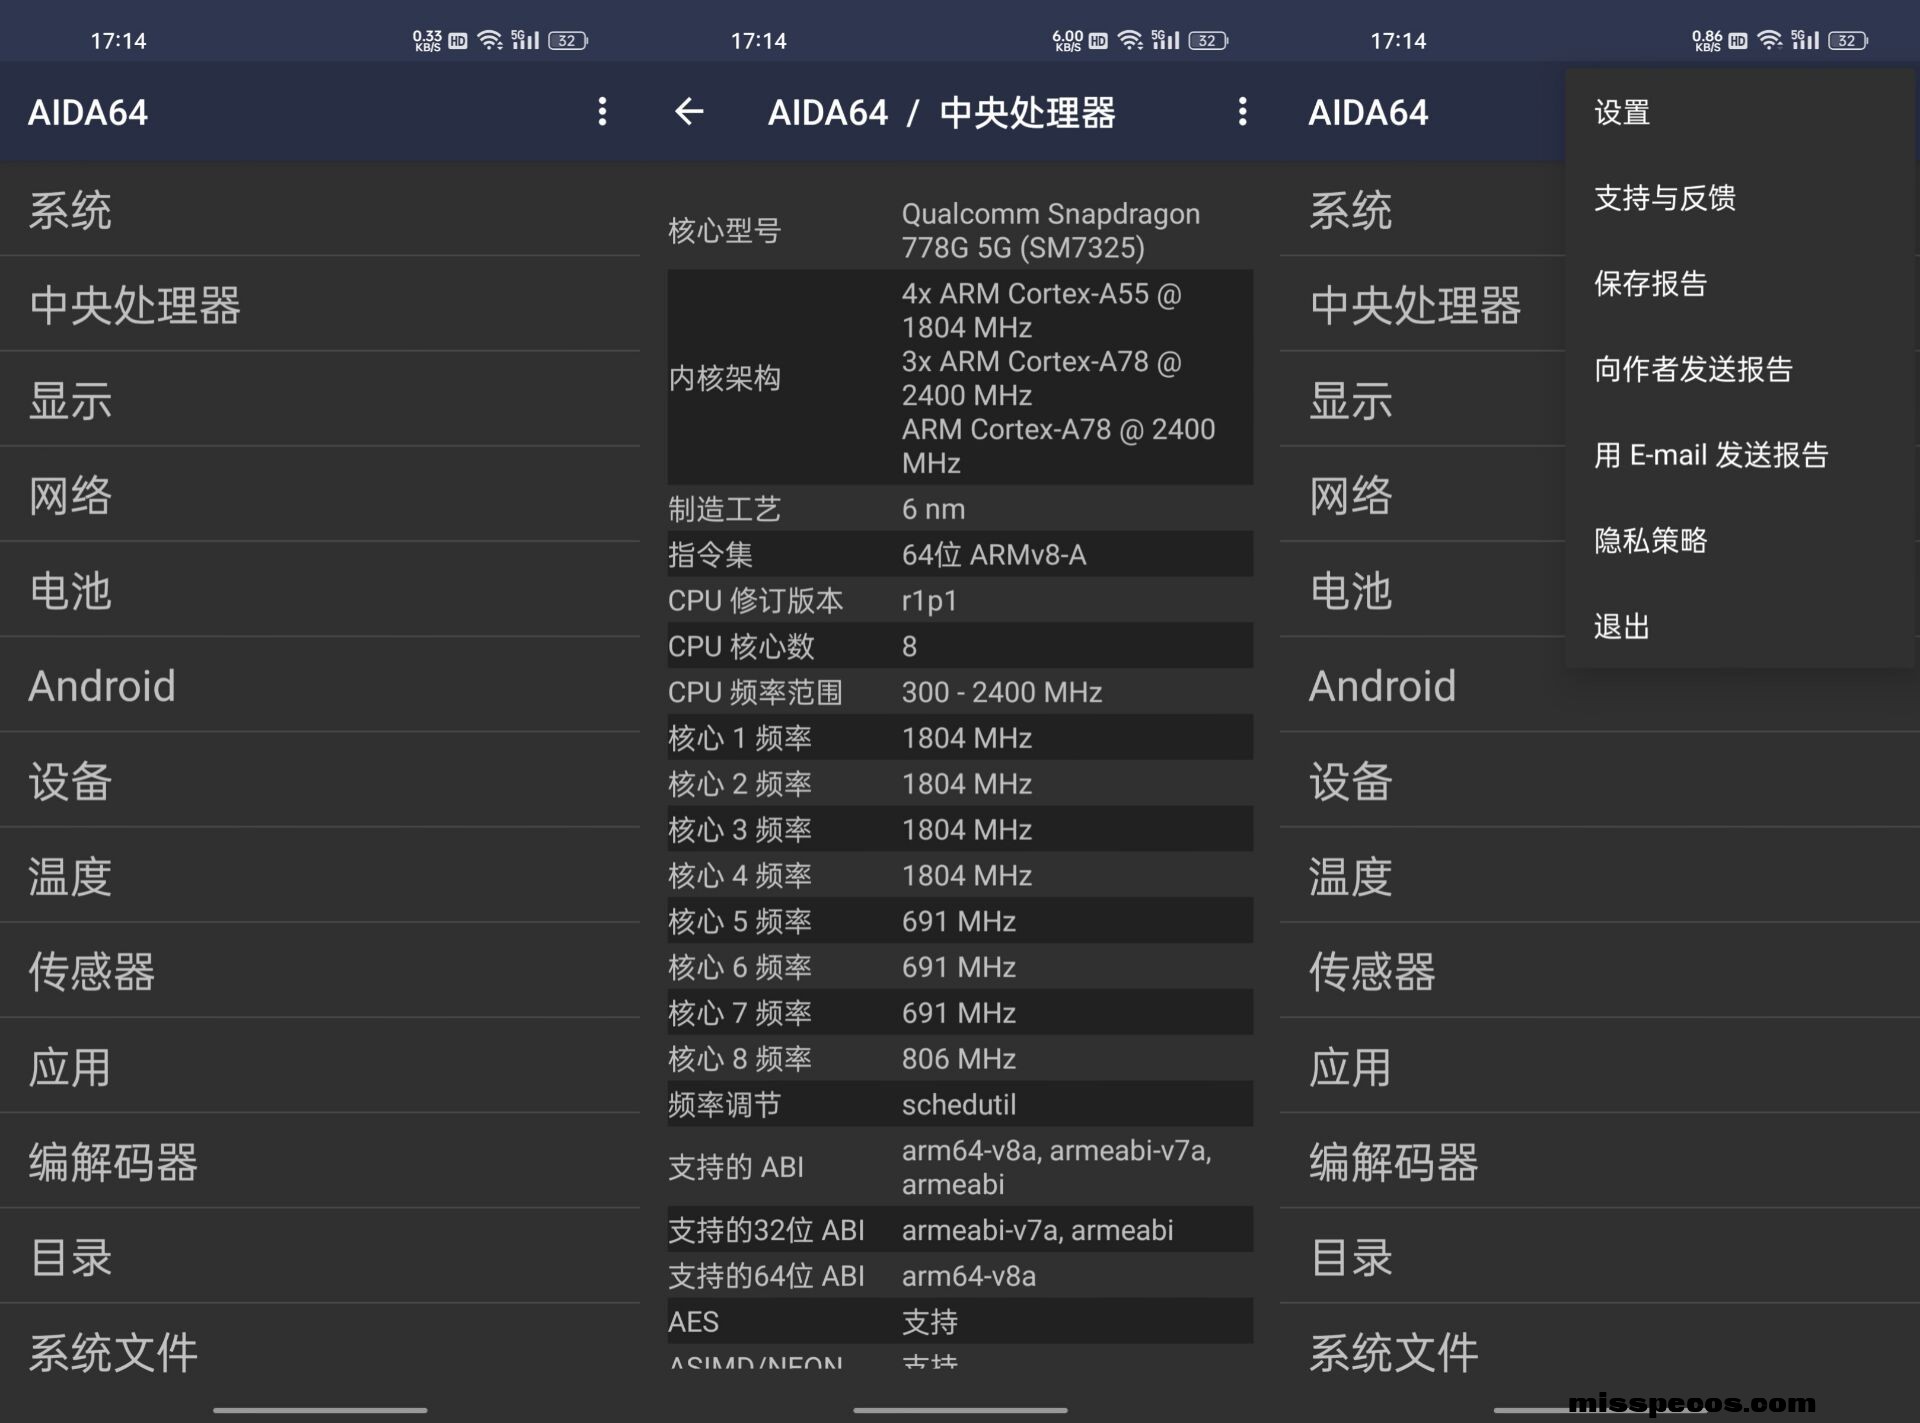Open 显示 category in the left screen

click(320, 400)
